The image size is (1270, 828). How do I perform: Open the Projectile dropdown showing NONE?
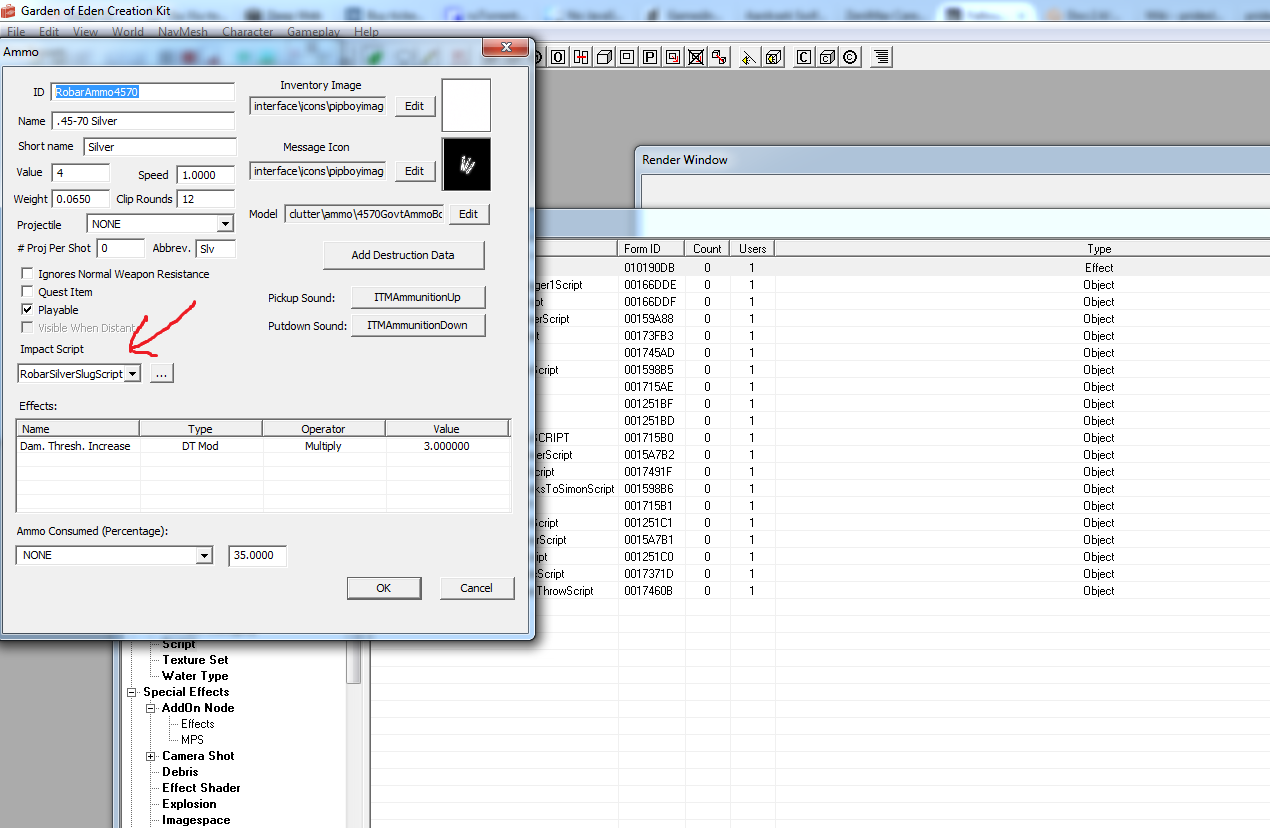pyautogui.click(x=225, y=224)
